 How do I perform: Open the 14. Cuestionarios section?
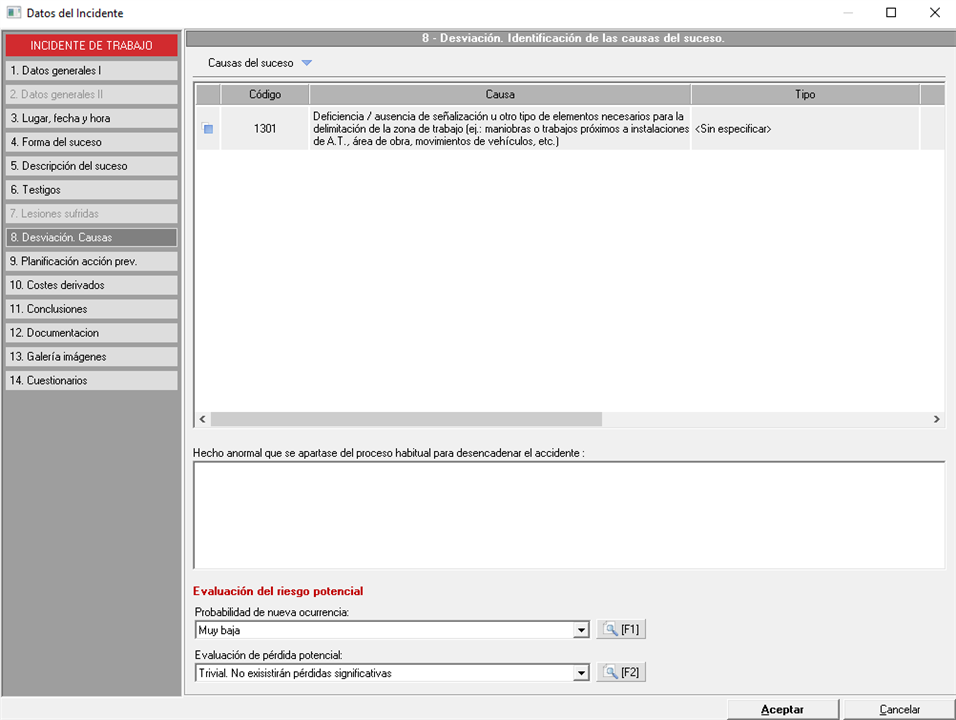coord(91,381)
